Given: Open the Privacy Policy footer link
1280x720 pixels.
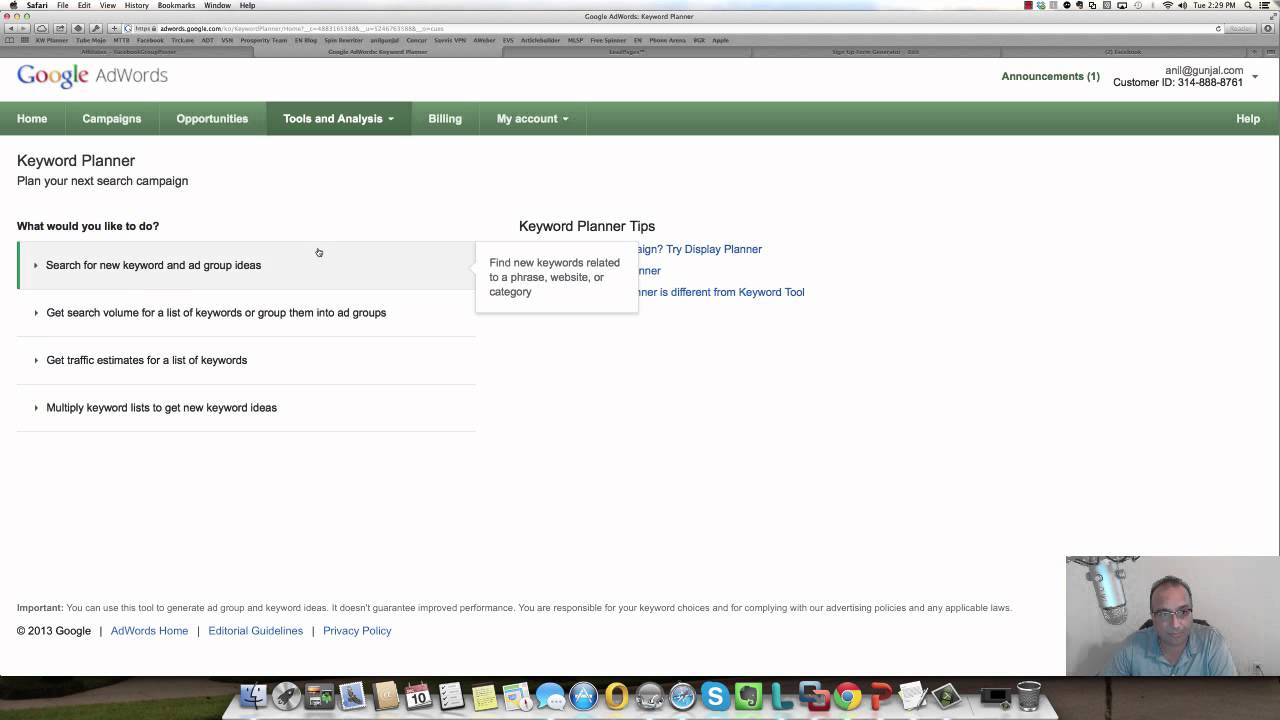Looking at the screenshot, I should pos(357,631).
